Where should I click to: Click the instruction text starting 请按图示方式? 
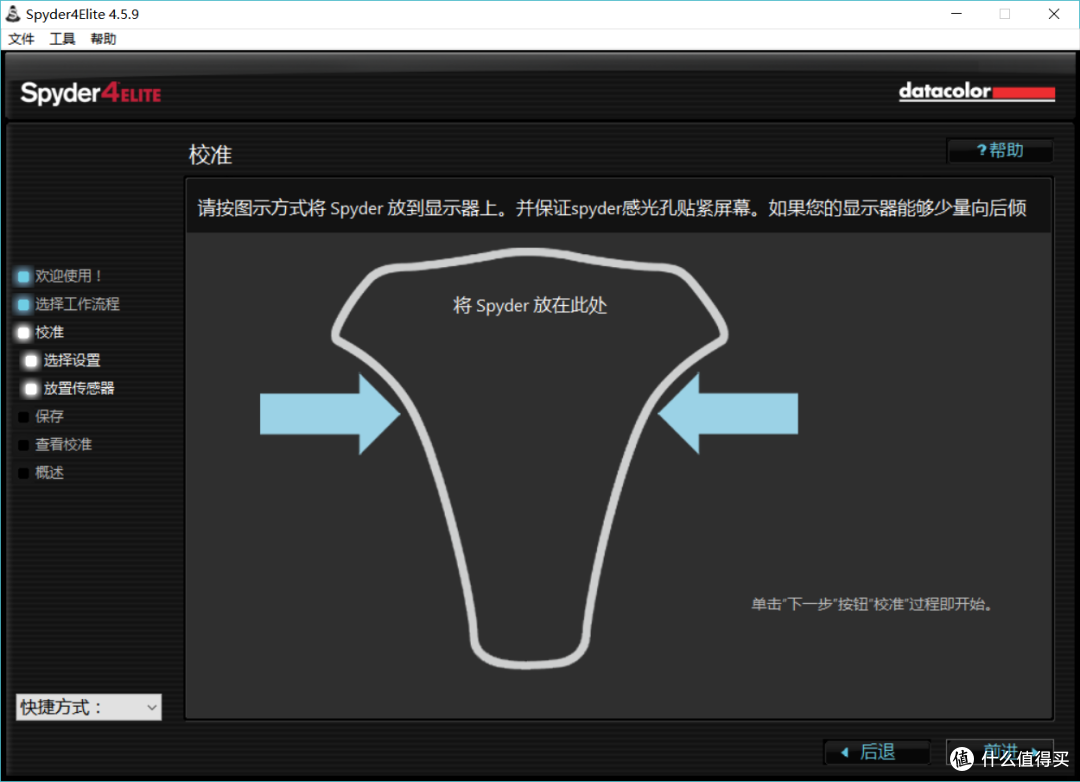click(612, 208)
